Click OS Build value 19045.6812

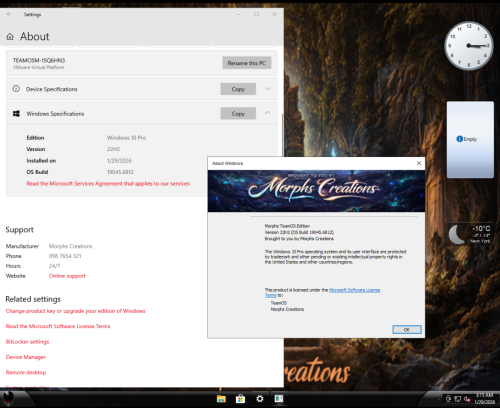[120, 172]
